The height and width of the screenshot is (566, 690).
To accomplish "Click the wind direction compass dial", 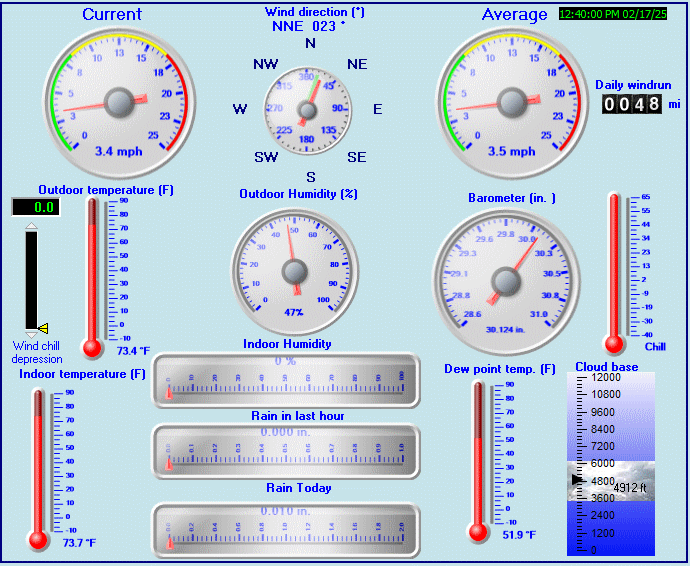I will coord(310,108).
